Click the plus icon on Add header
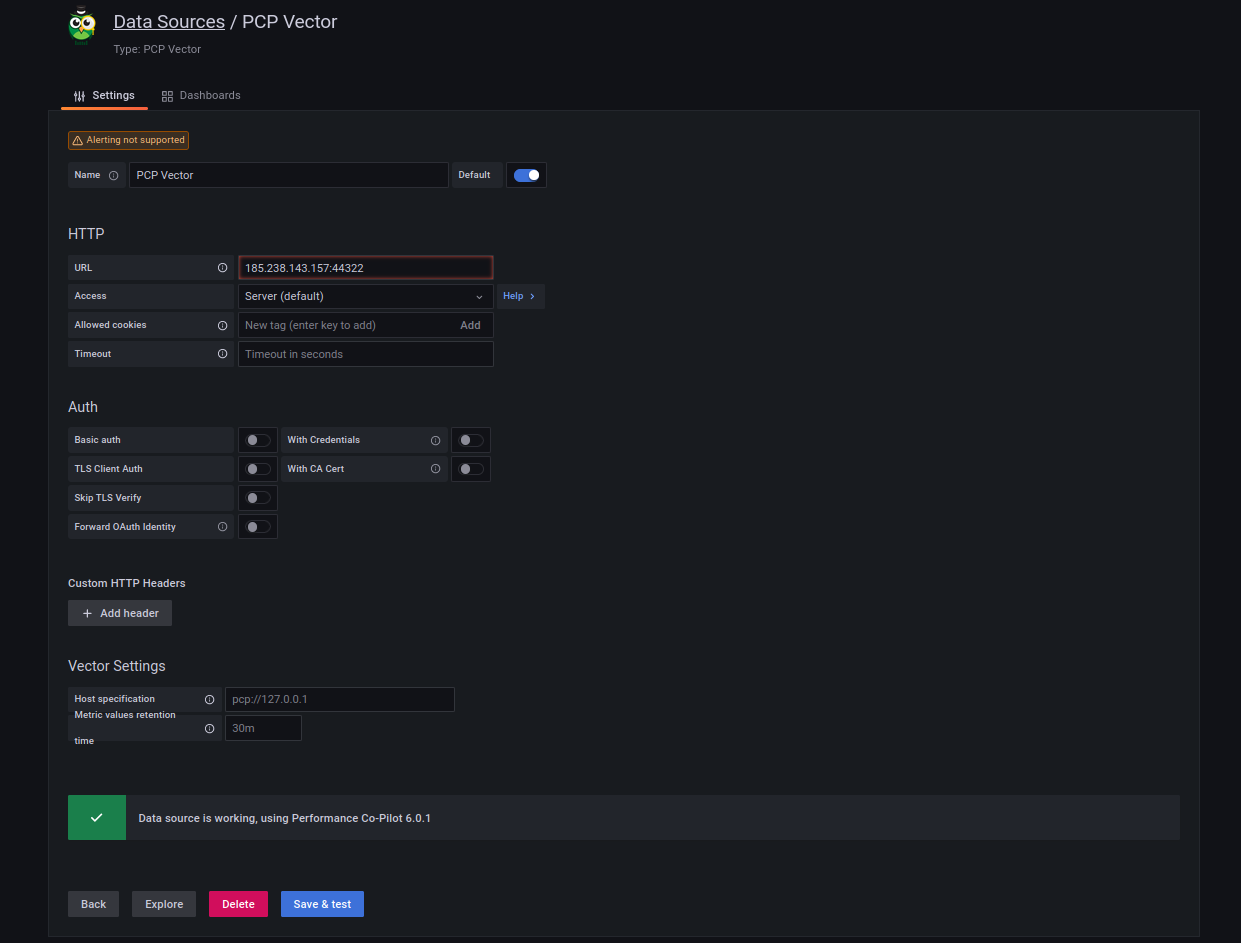Viewport: 1241px width, 943px height. [87, 613]
